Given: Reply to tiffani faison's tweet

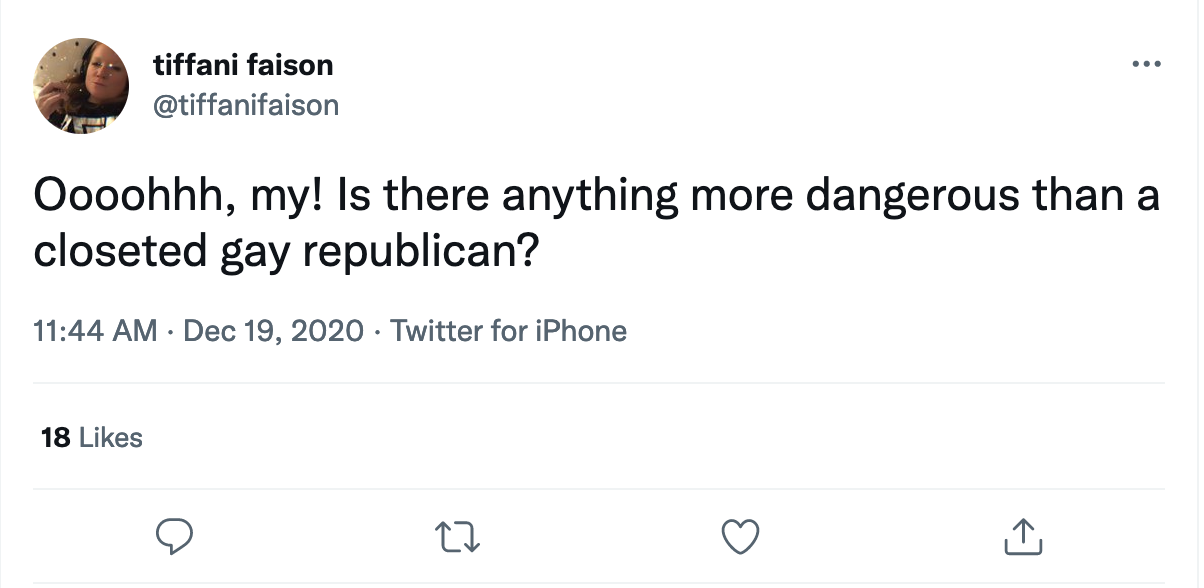Looking at the screenshot, I should pyautogui.click(x=174, y=537).
